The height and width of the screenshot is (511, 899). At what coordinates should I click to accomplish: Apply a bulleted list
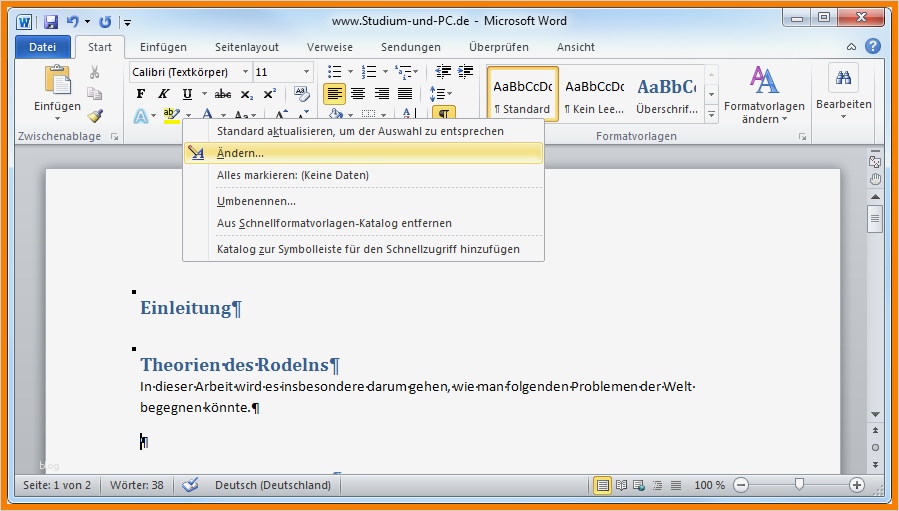334,72
